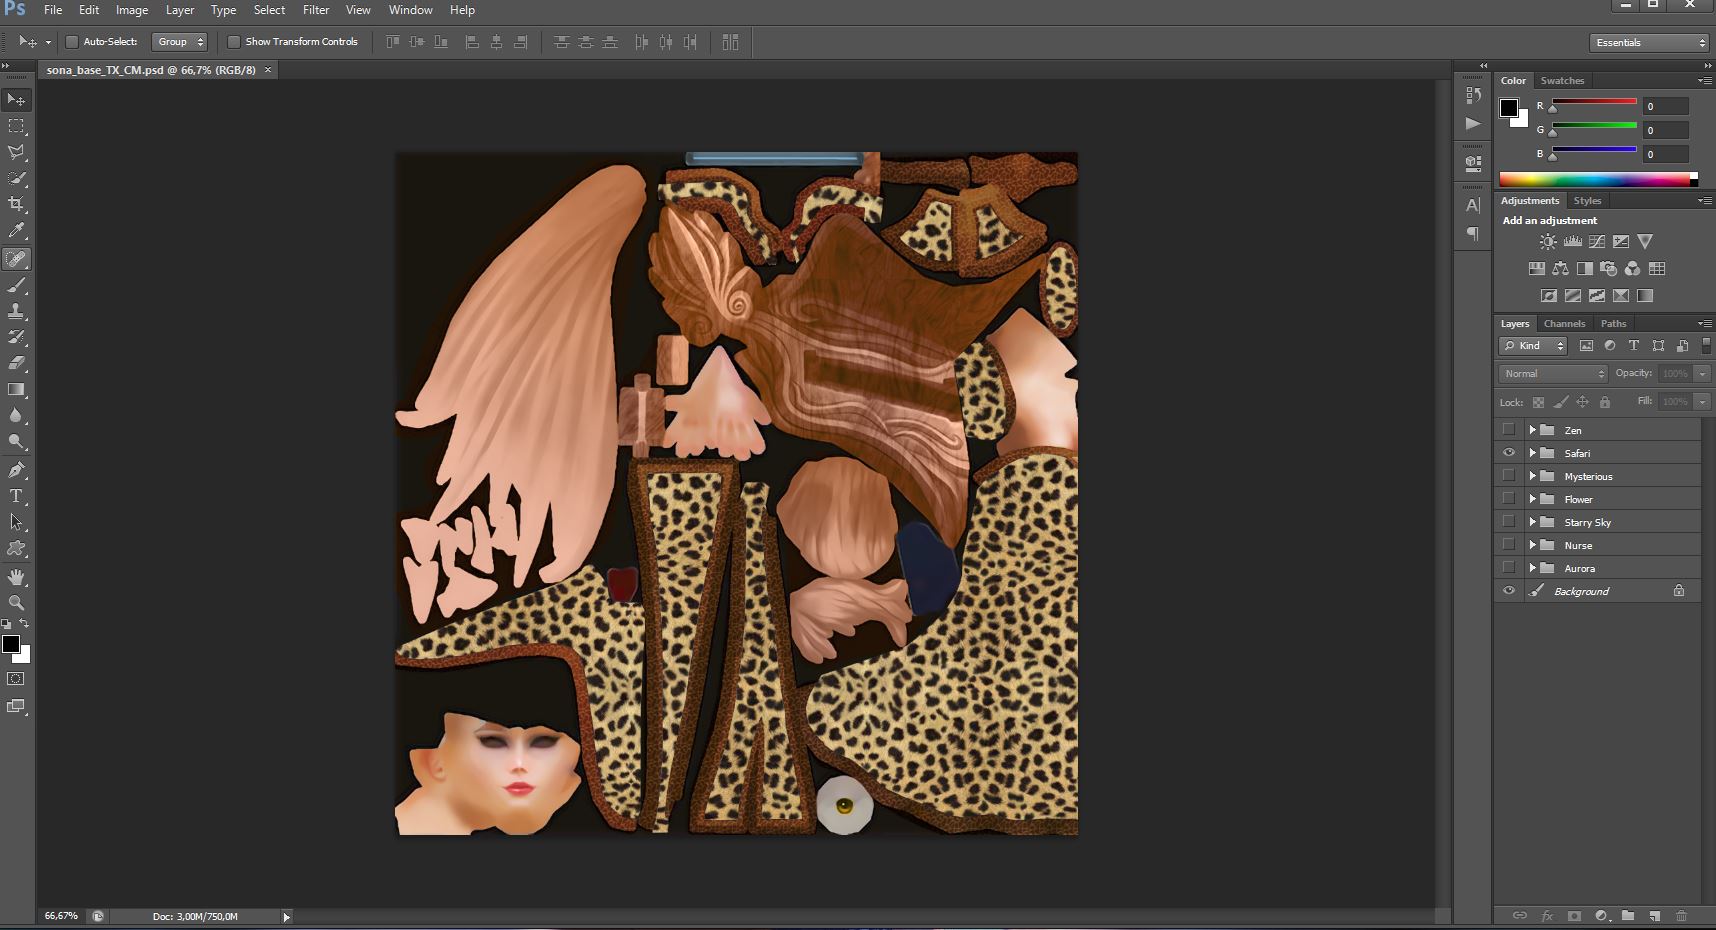The image size is (1716, 930).
Task: Show the Nurse layer group
Action: coord(1509,545)
